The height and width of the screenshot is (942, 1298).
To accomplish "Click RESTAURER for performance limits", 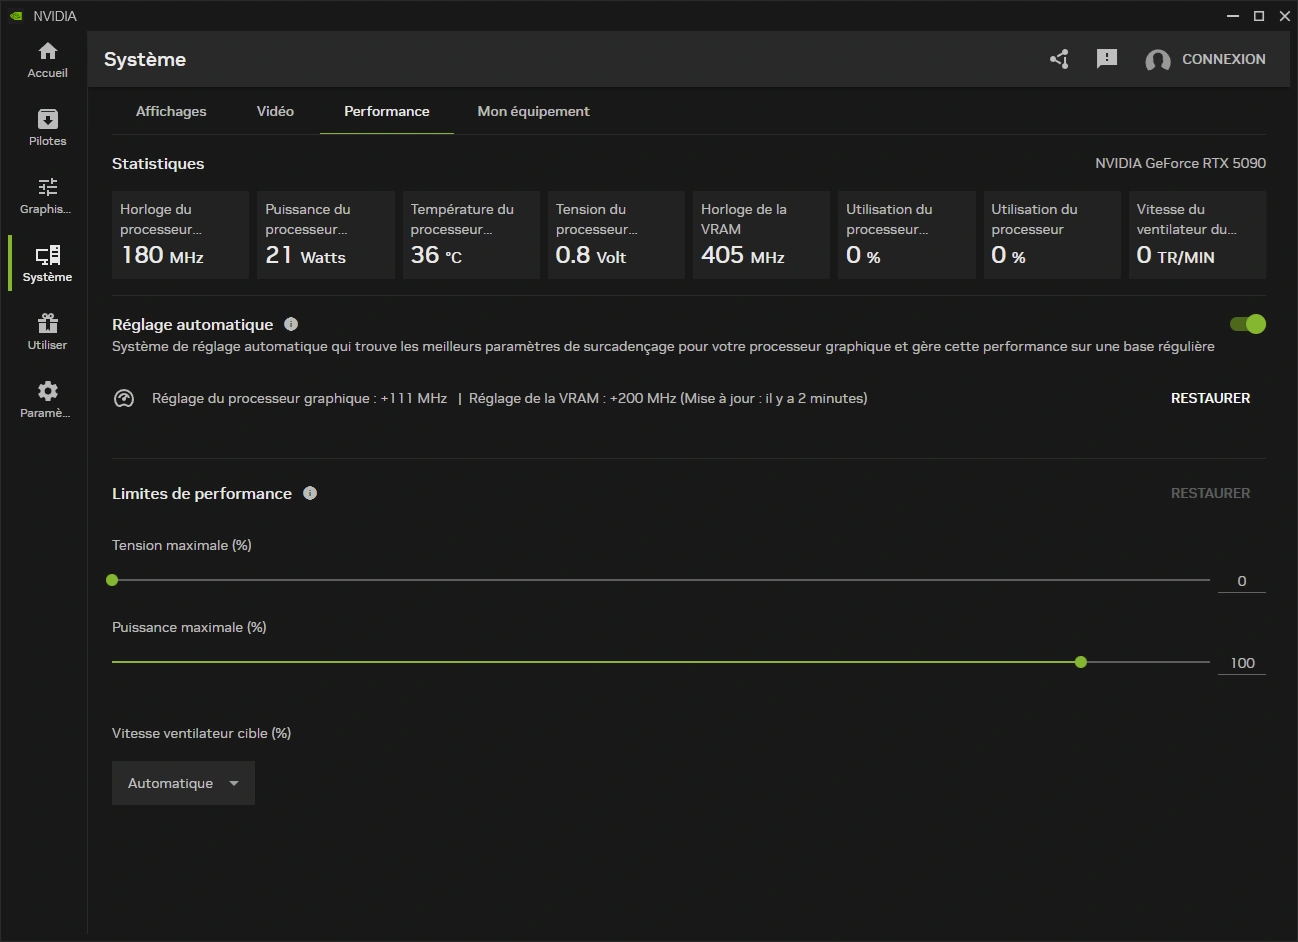I will 1210,493.
